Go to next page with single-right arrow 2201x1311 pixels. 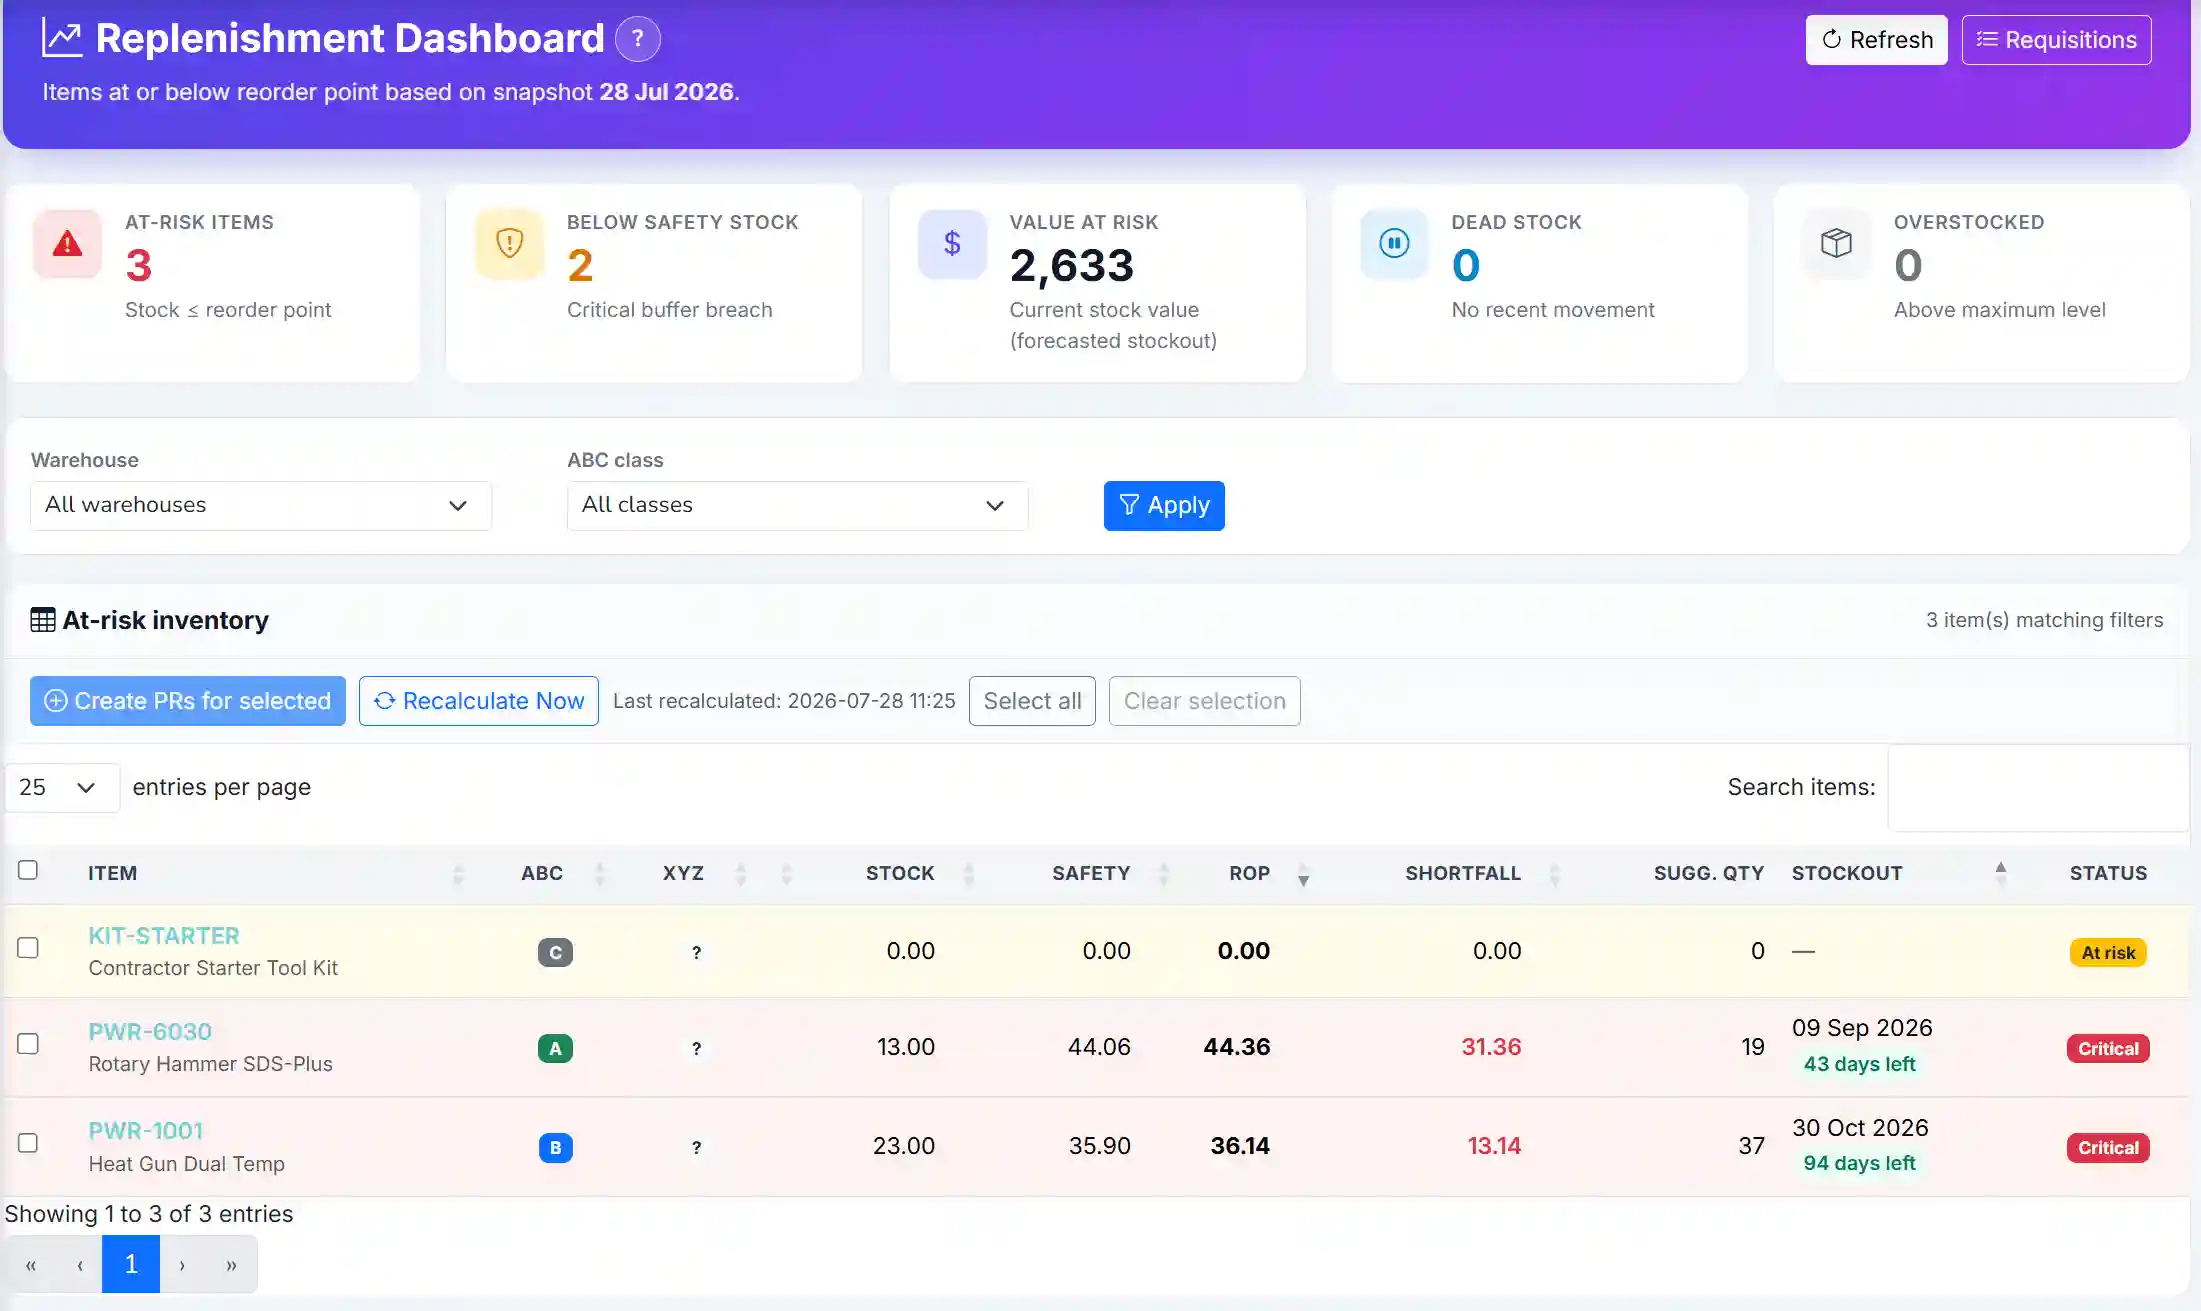point(182,1265)
